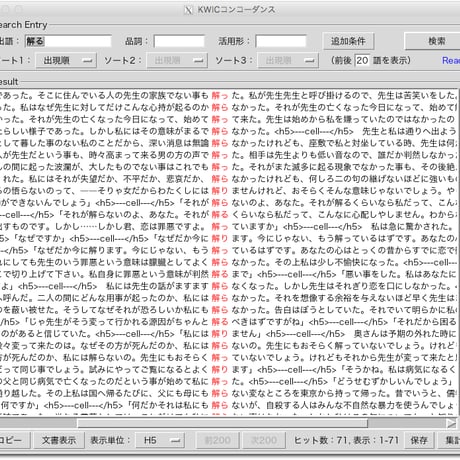The height and width of the screenshot is (460, 460).
Task: Select result line '恋は罪悪ですよ'
Action: point(230,227)
